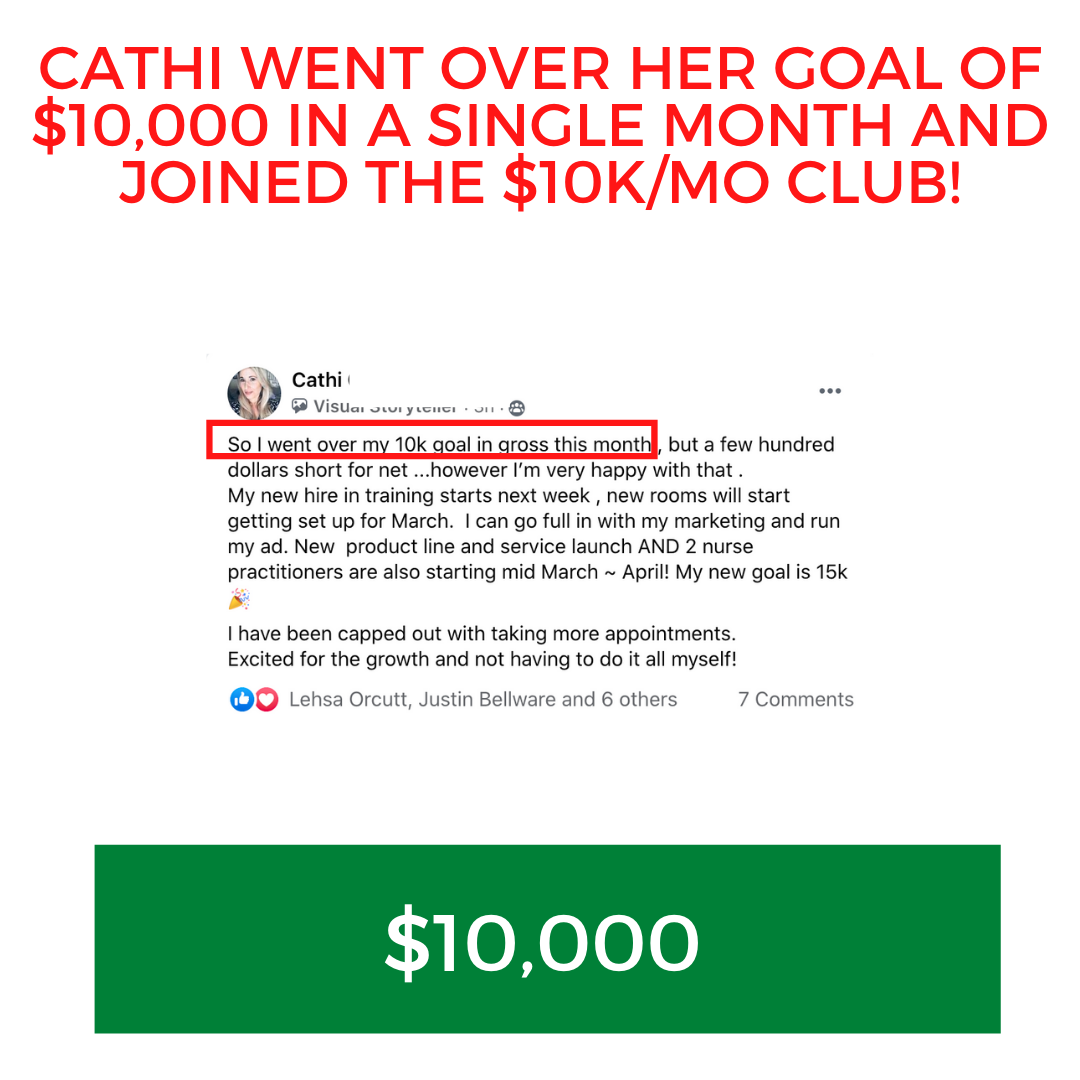Click the Visual Storyteller badge icon
Screen dimensions: 1080x1080
pyautogui.click(x=300, y=406)
